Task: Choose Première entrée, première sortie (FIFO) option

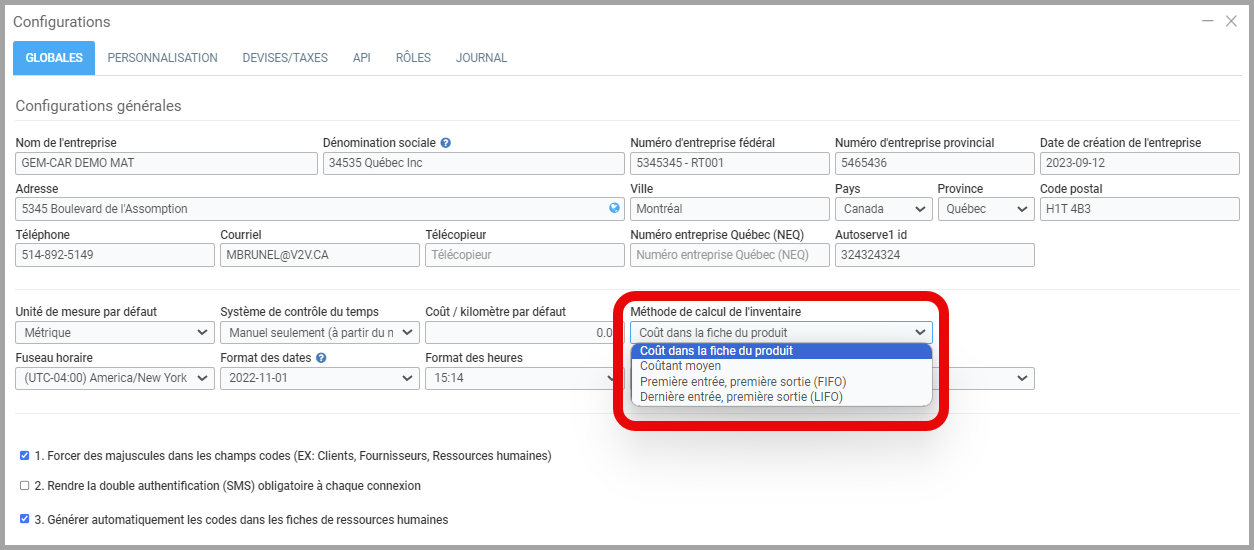Action: [743, 382]
